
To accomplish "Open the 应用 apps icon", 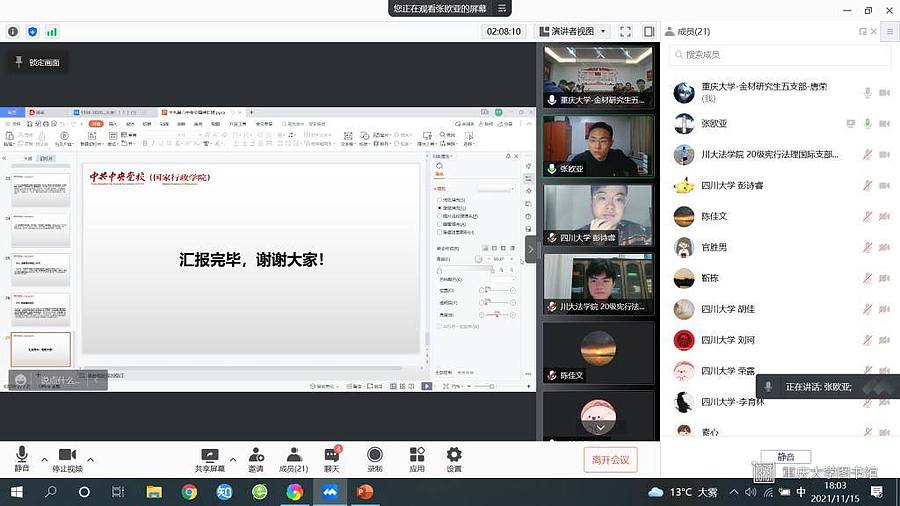I will coord(417,455).
